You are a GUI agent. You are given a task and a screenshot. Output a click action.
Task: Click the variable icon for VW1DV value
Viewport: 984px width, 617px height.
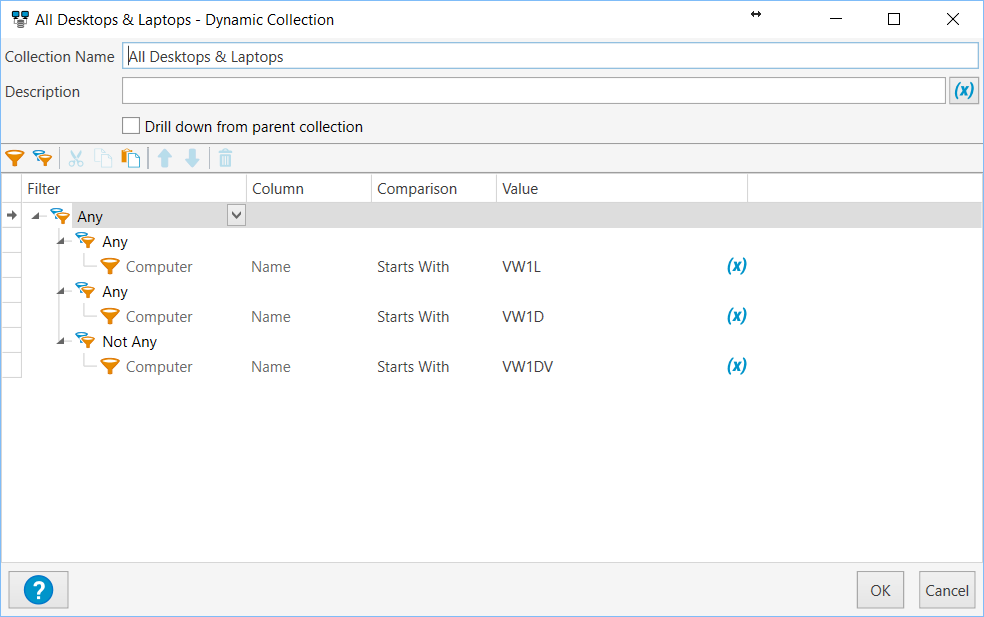[736, 366]
